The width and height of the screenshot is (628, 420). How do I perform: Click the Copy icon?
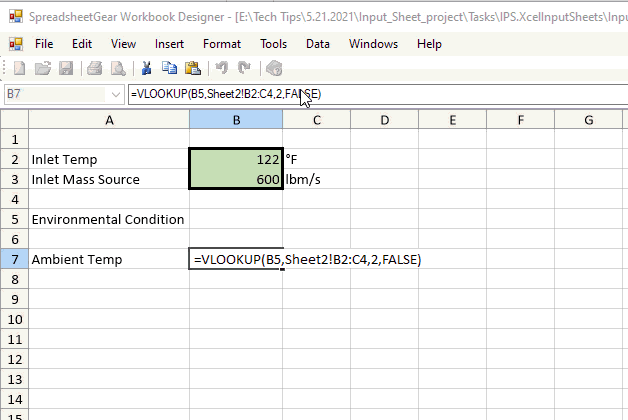click(x=169, y=68)
